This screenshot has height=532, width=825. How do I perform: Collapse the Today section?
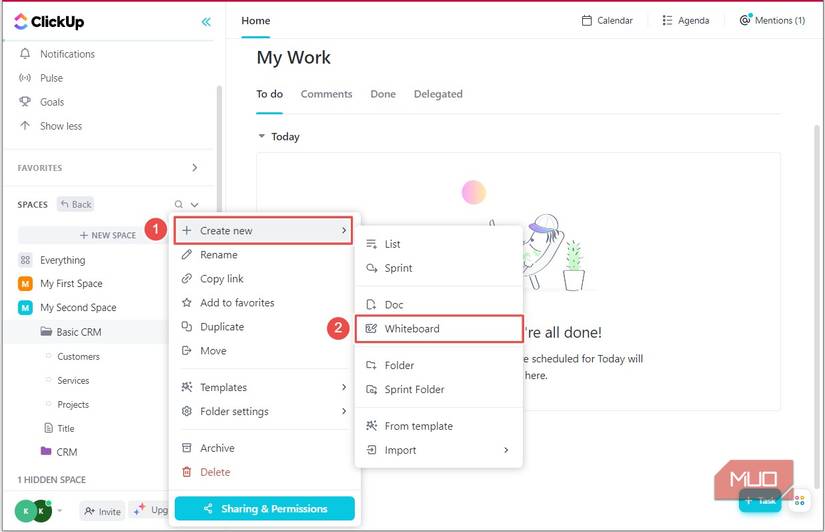[x=261, y=136]
